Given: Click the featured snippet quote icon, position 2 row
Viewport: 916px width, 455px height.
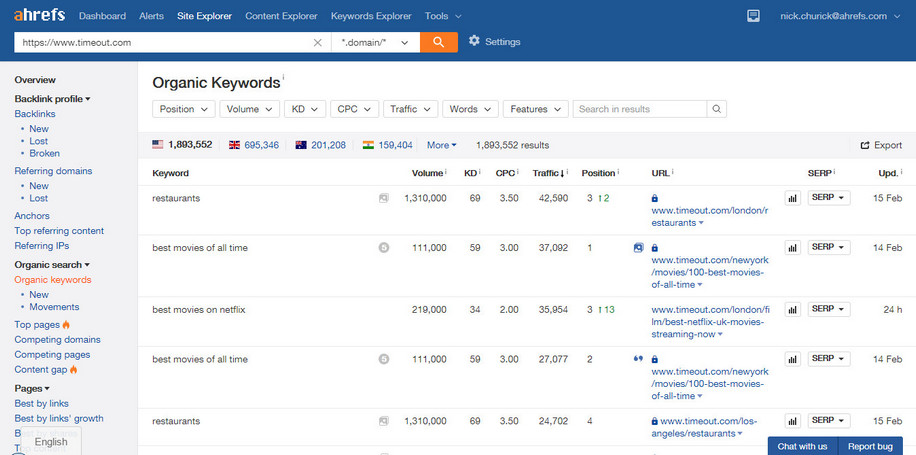Looking at the screenshot, I should coord(638,359).
